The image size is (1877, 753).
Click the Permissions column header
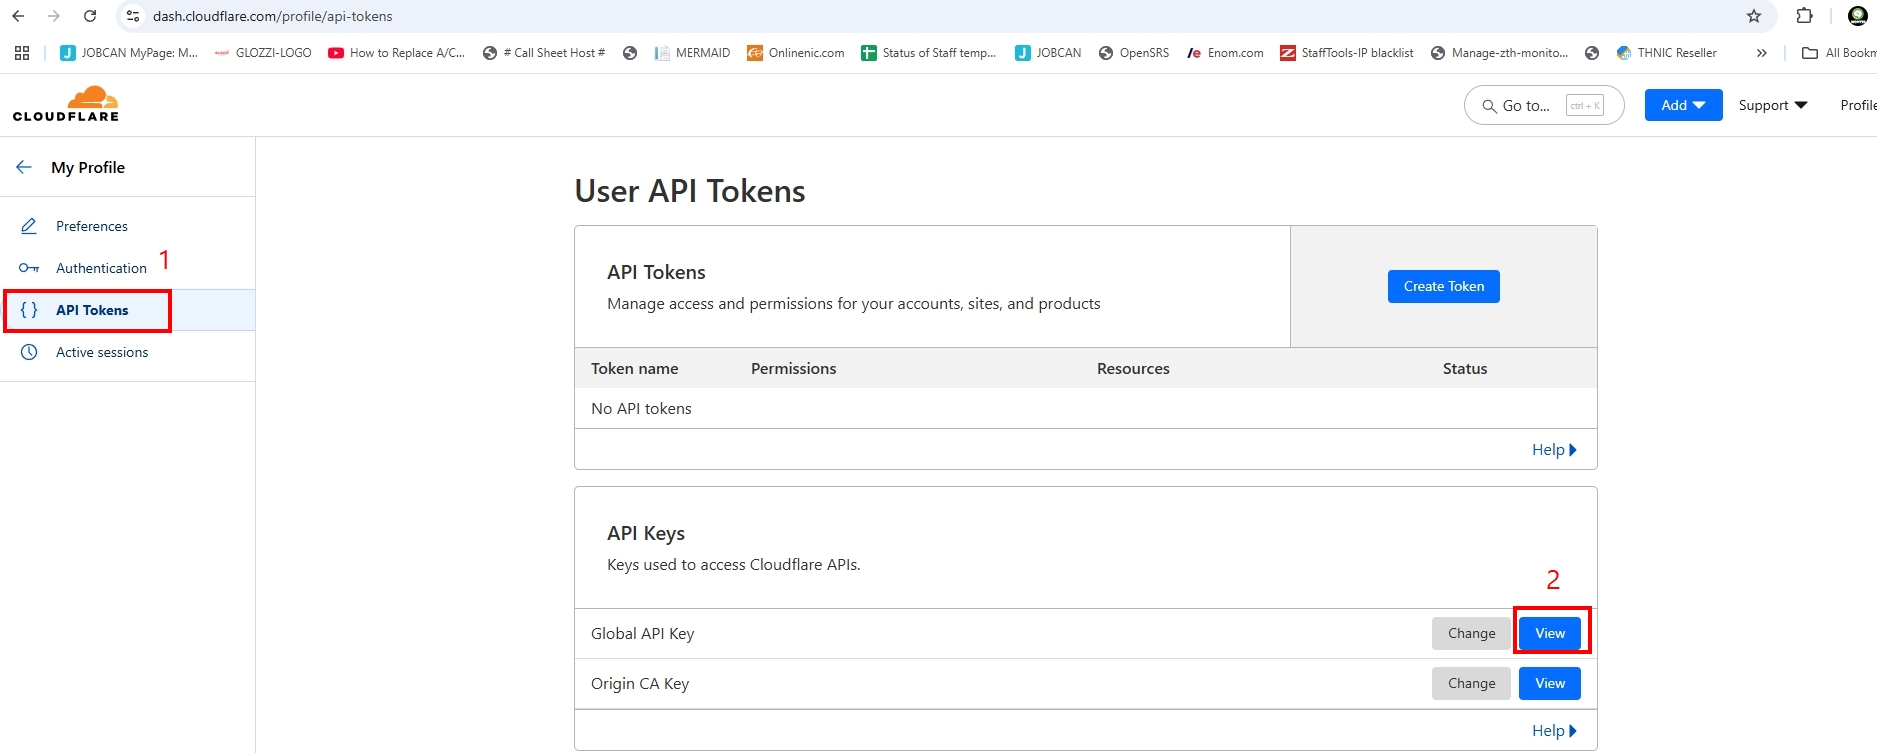pos(793,368)
